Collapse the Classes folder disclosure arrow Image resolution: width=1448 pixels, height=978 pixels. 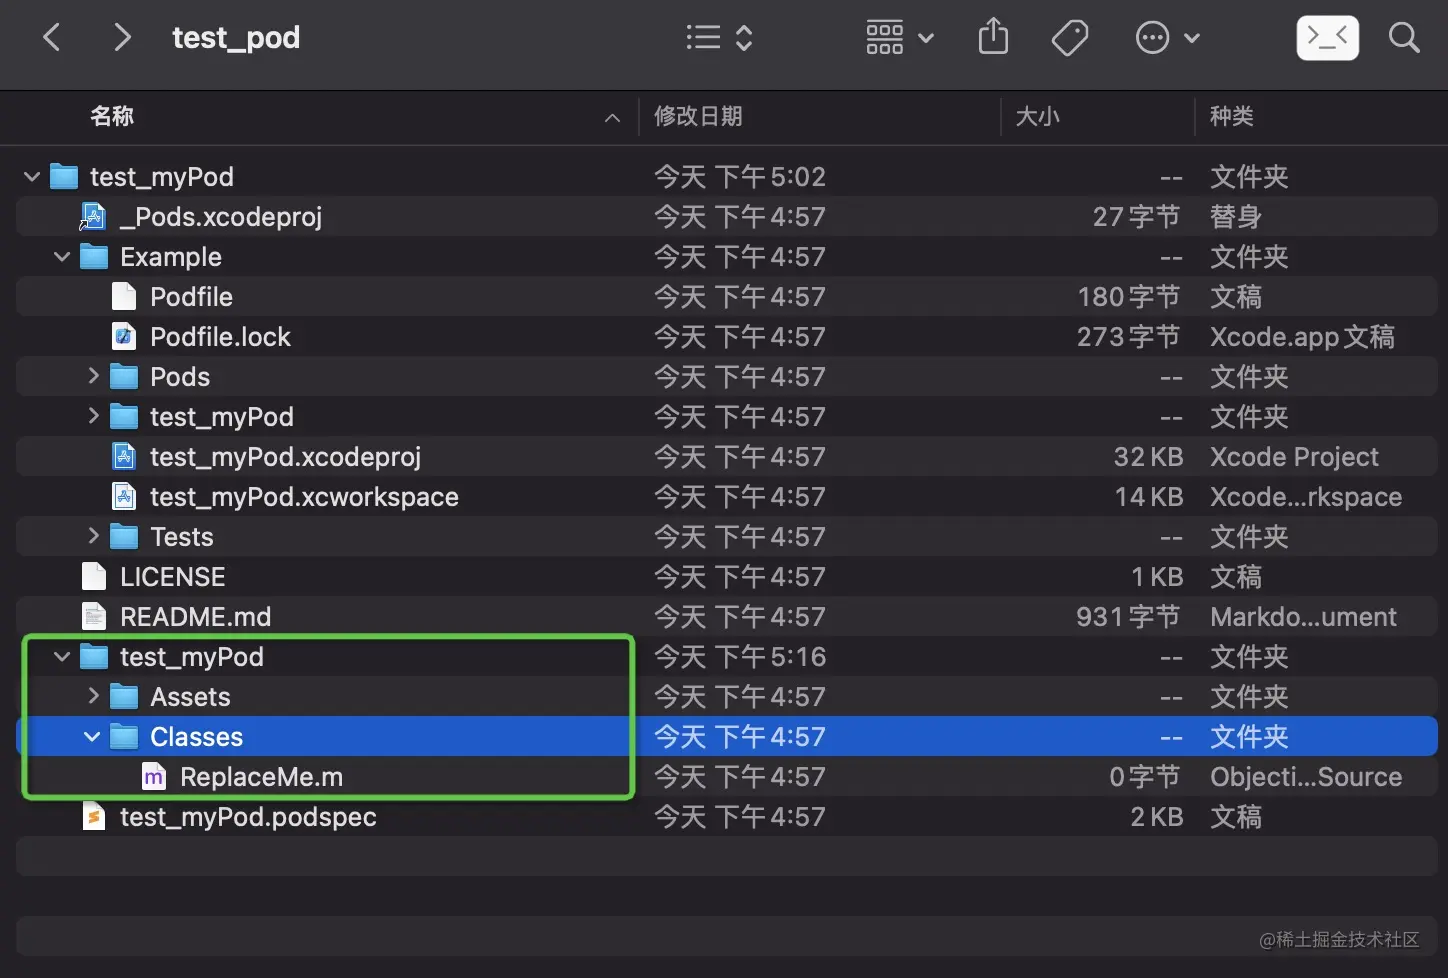(x=92, y=737)
